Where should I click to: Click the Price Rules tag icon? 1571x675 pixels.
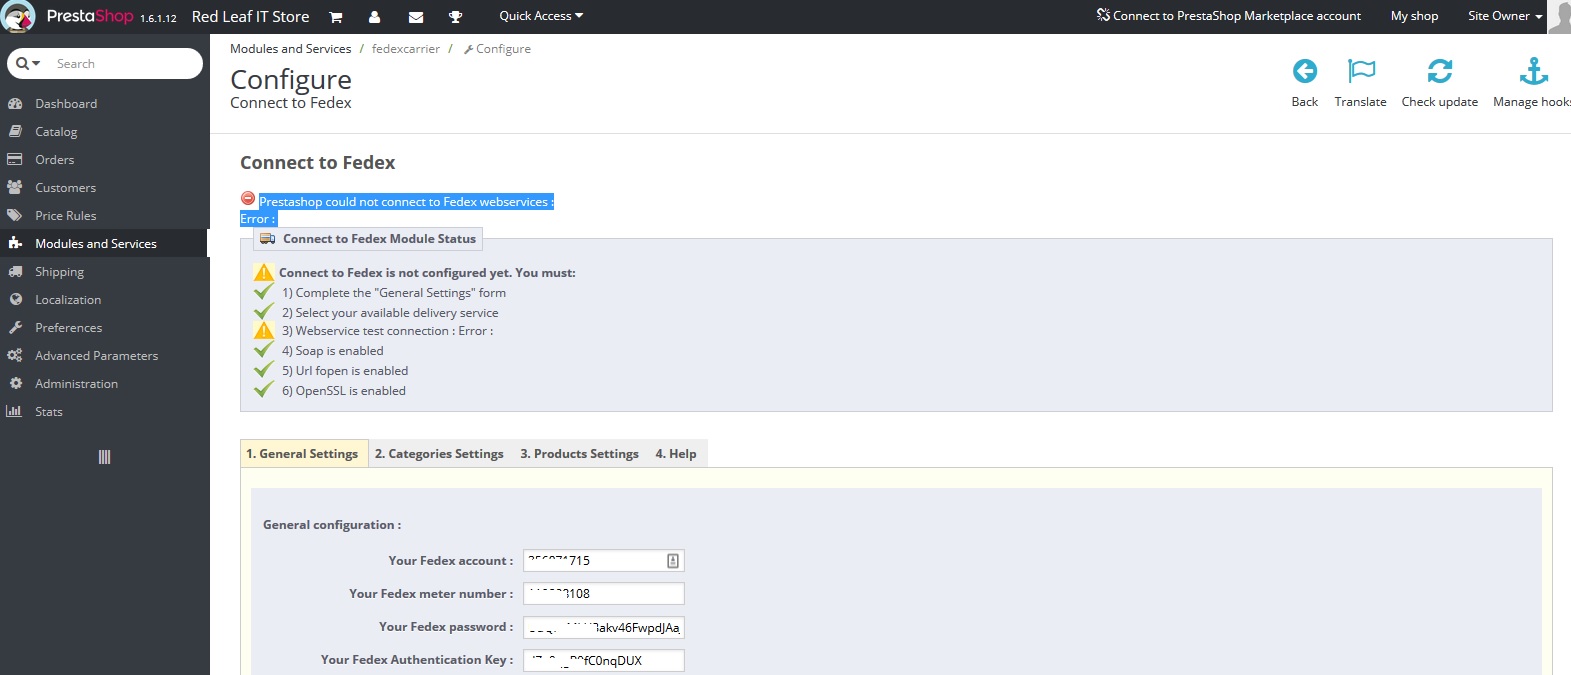[x=15, y=215]
